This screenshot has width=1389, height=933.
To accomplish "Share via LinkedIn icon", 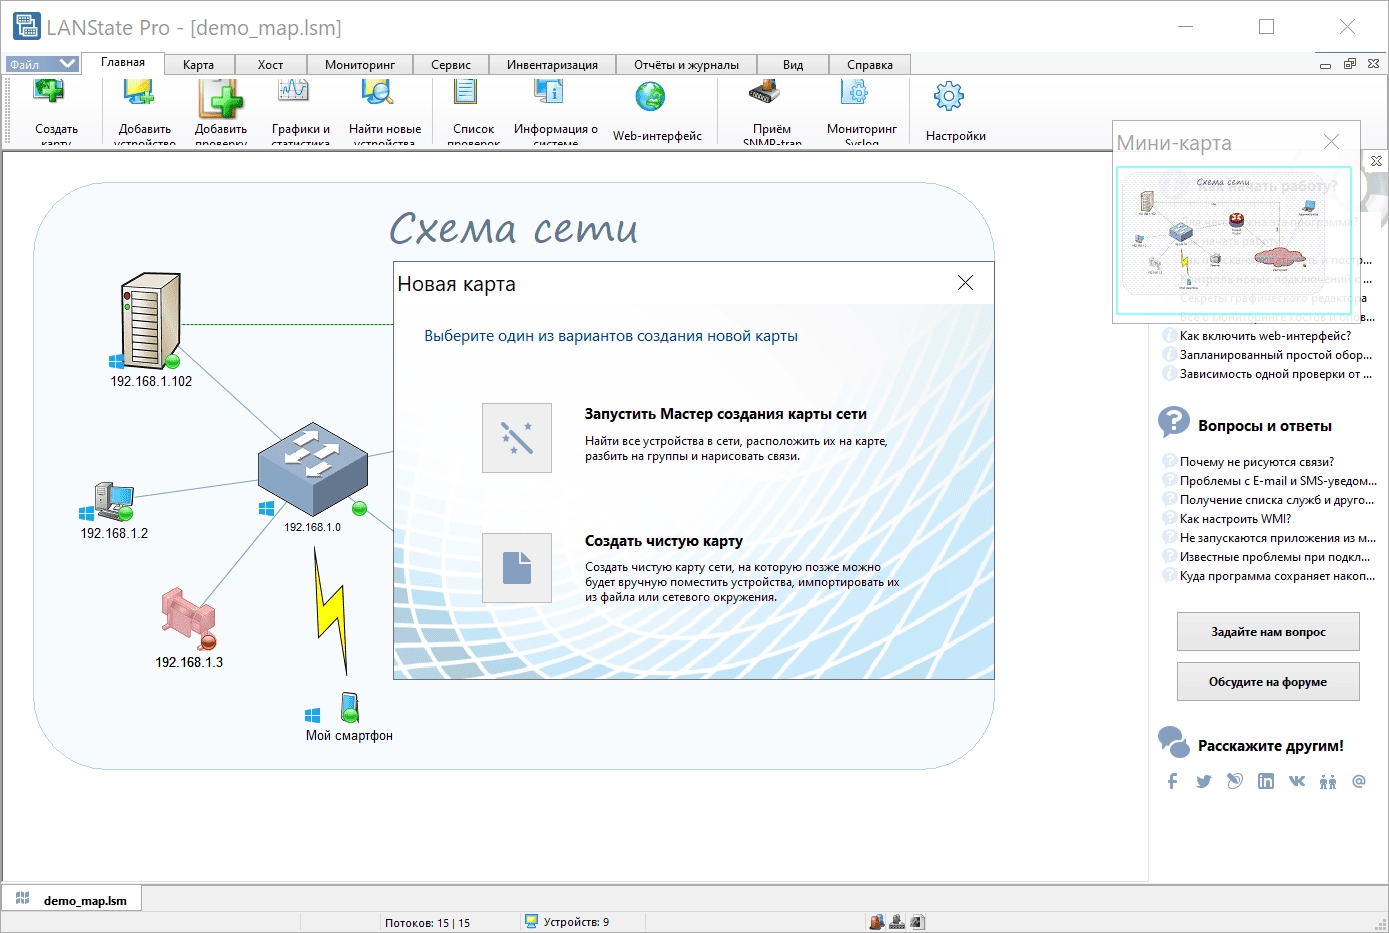I will [1266, 781].
